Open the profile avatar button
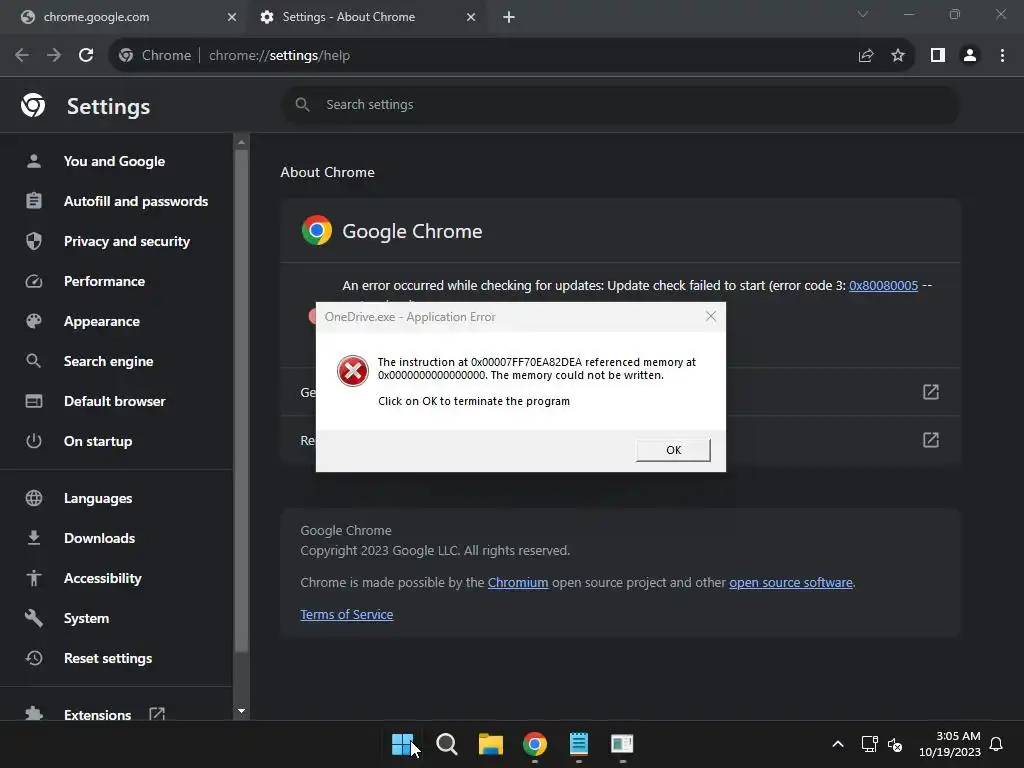 click(x=970, y=56)
